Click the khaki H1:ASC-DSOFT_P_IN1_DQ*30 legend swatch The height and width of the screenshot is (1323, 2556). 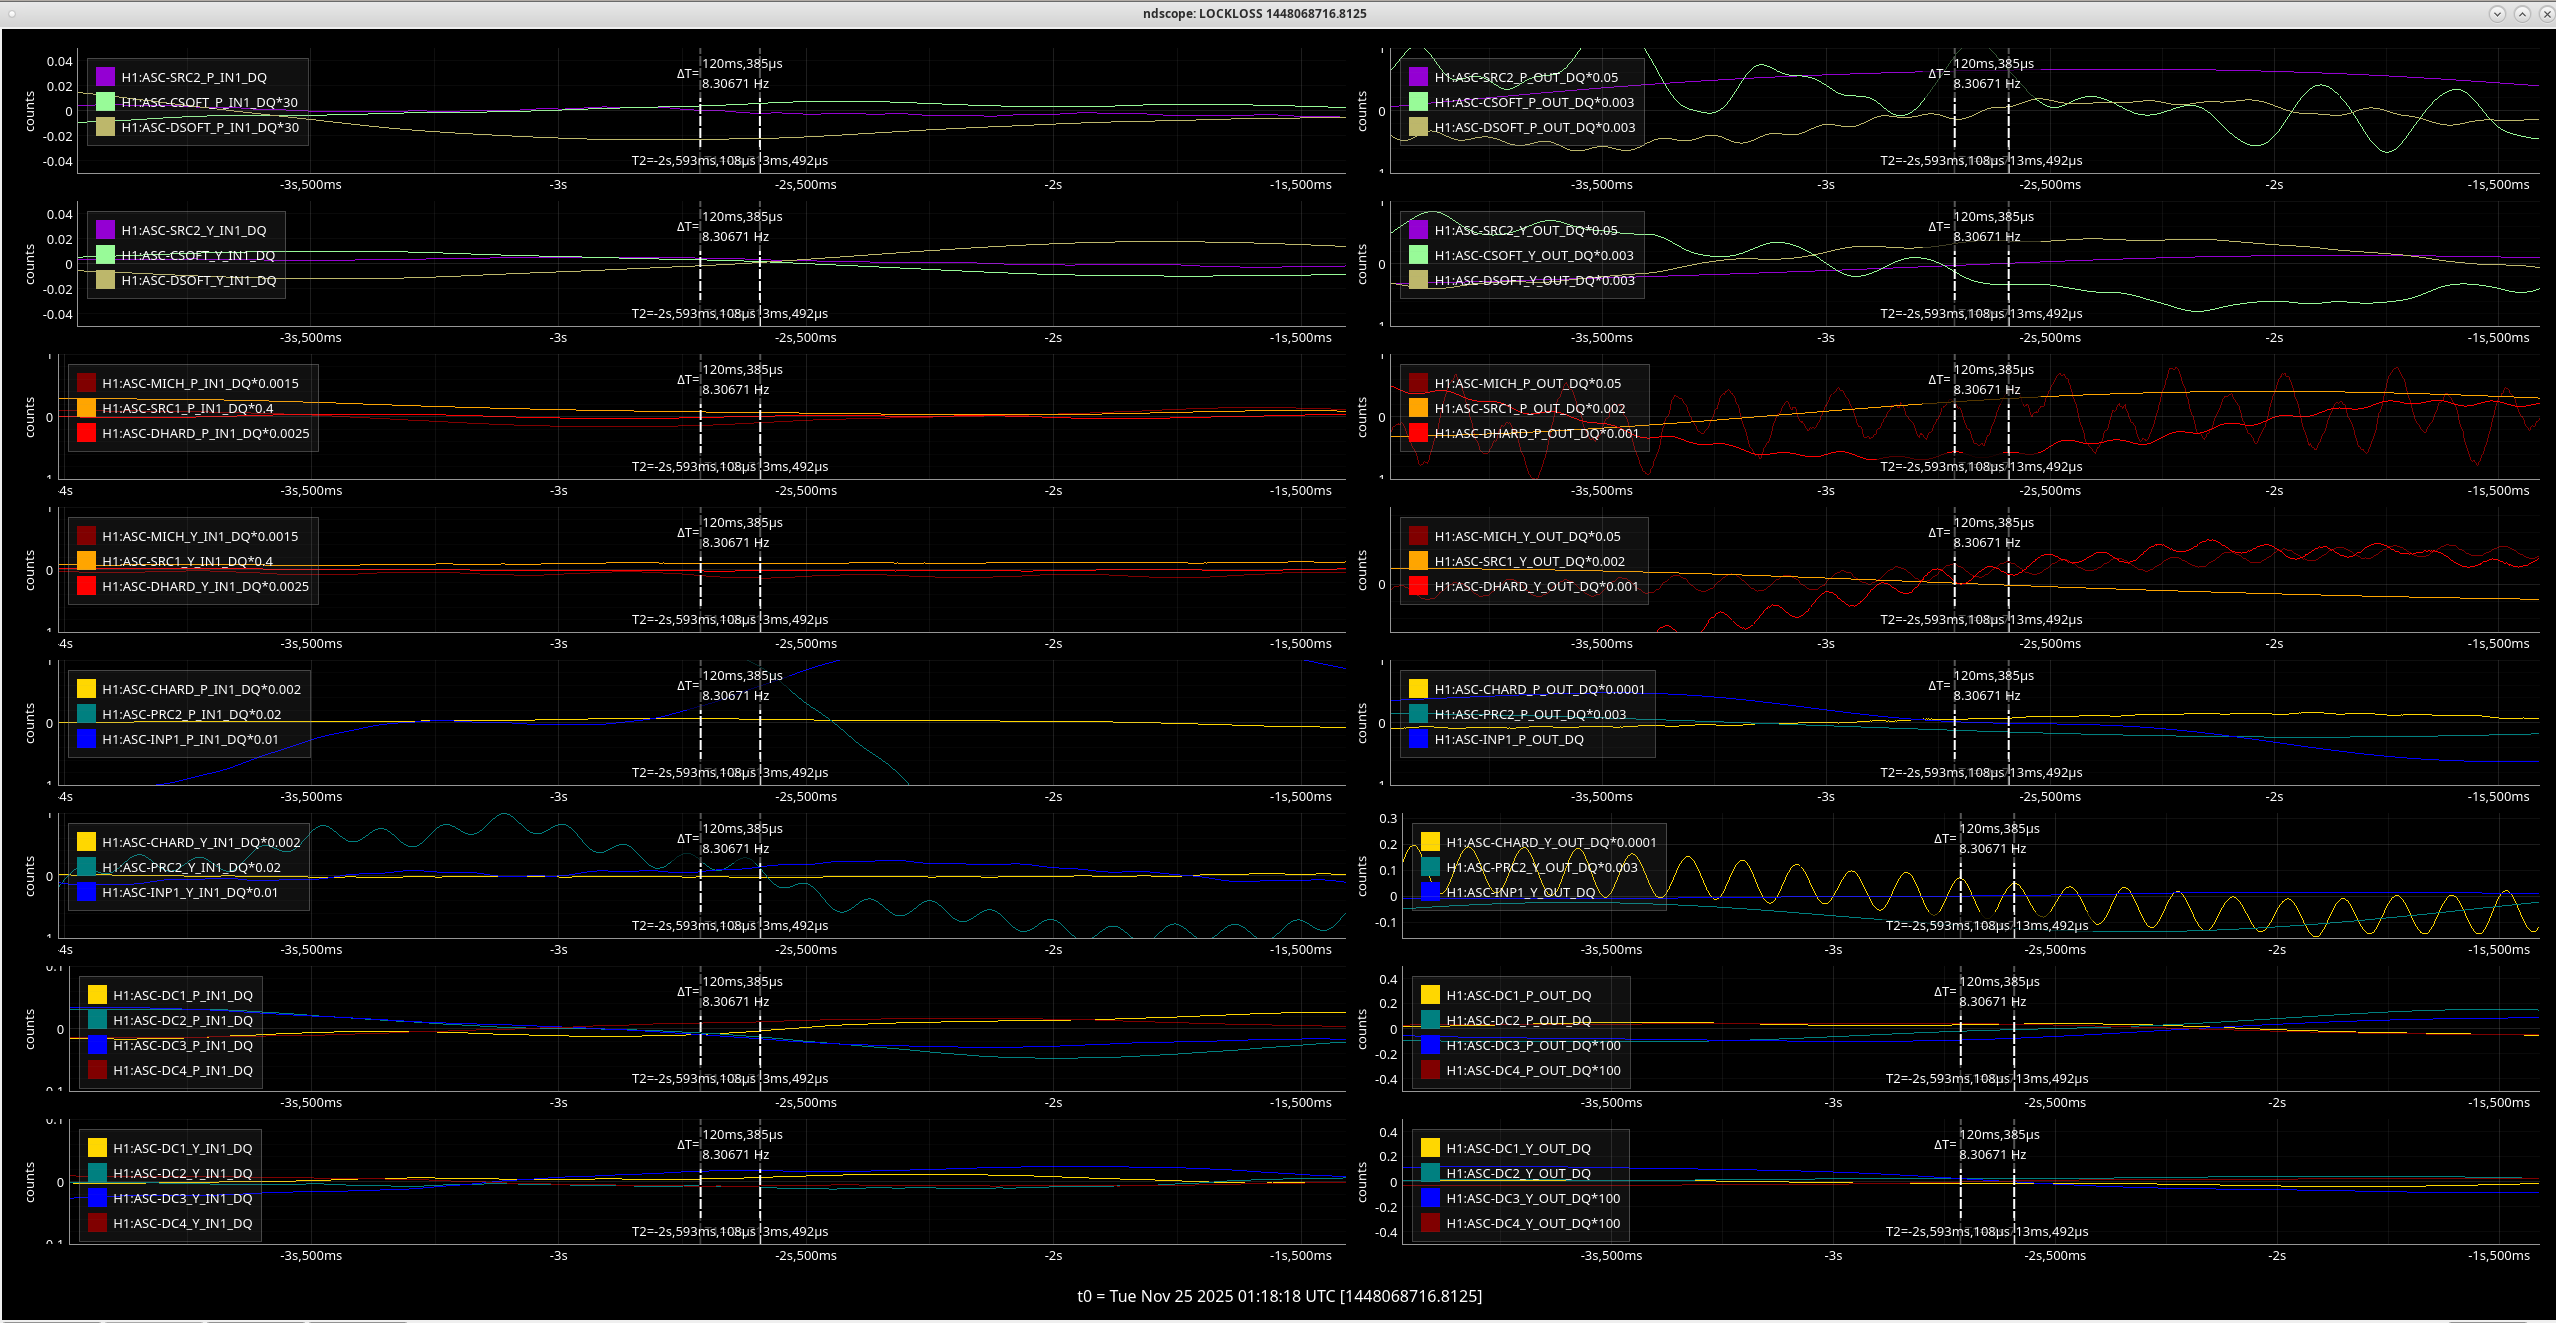coord(105,127)
